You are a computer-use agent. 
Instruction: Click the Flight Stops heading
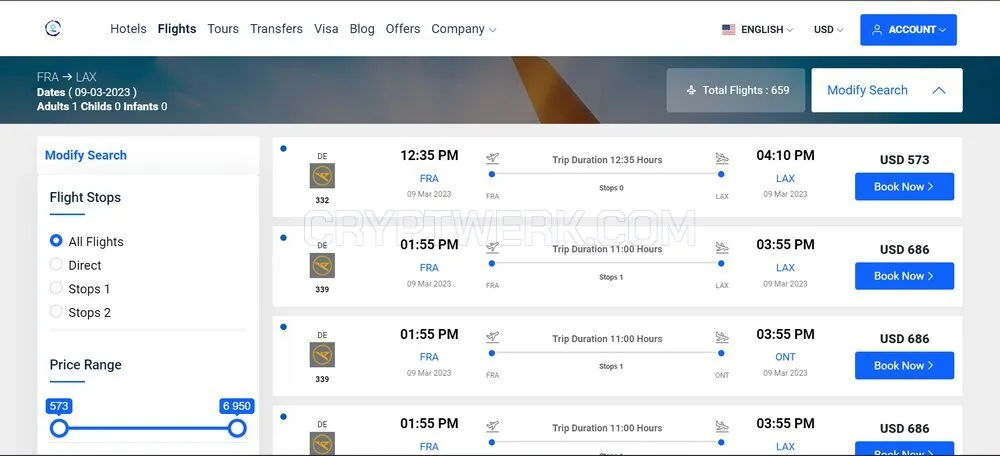85,197
